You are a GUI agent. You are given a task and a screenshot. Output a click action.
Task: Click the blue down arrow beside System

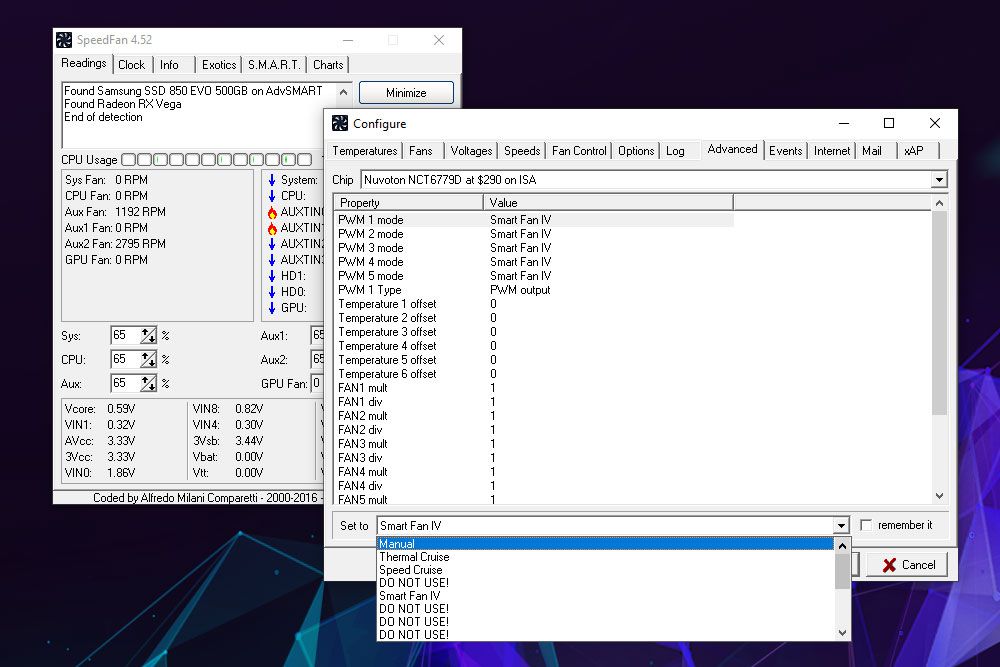[x=272, y=180]
